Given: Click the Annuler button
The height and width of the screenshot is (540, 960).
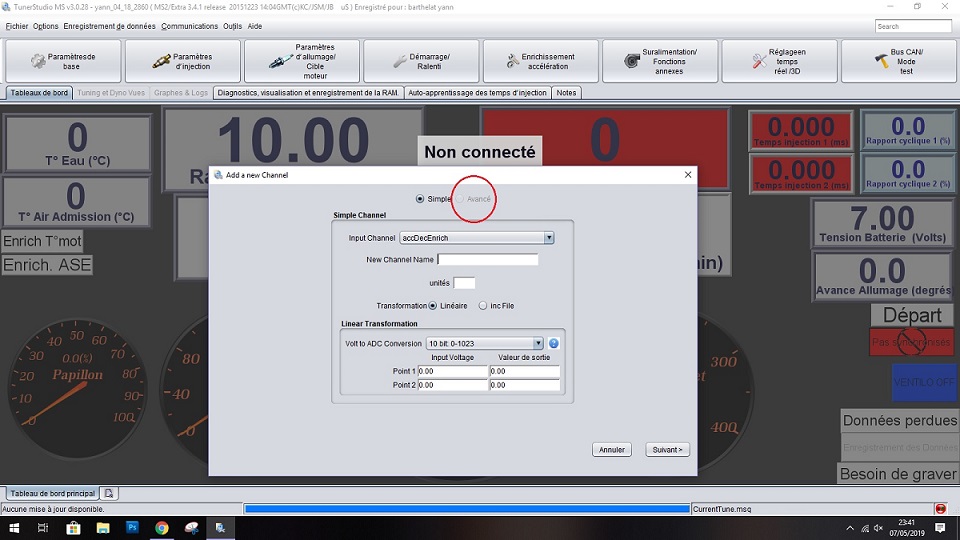Looking at the screenshot, I should click(612, 450).
